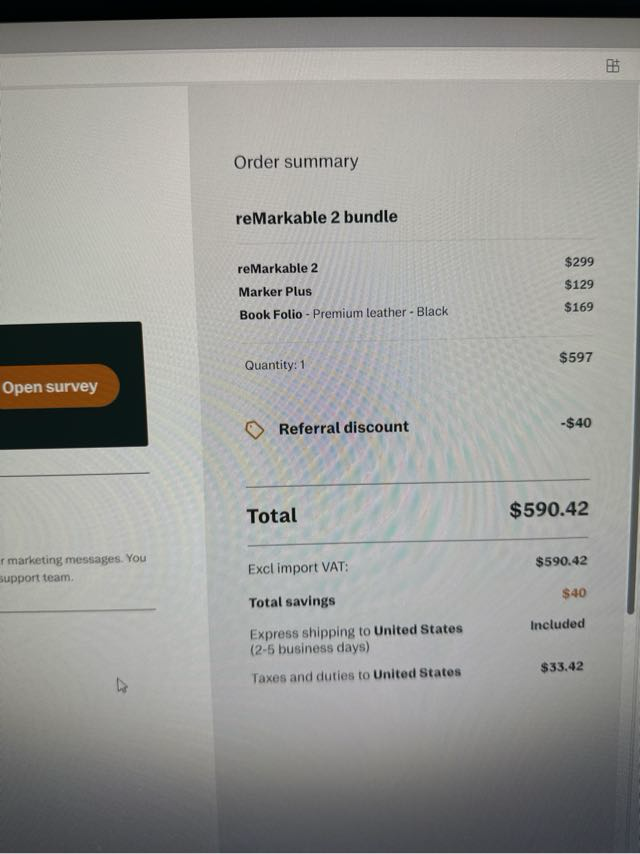
Task: Click the Referral discount label
Action: coord(343,427)
